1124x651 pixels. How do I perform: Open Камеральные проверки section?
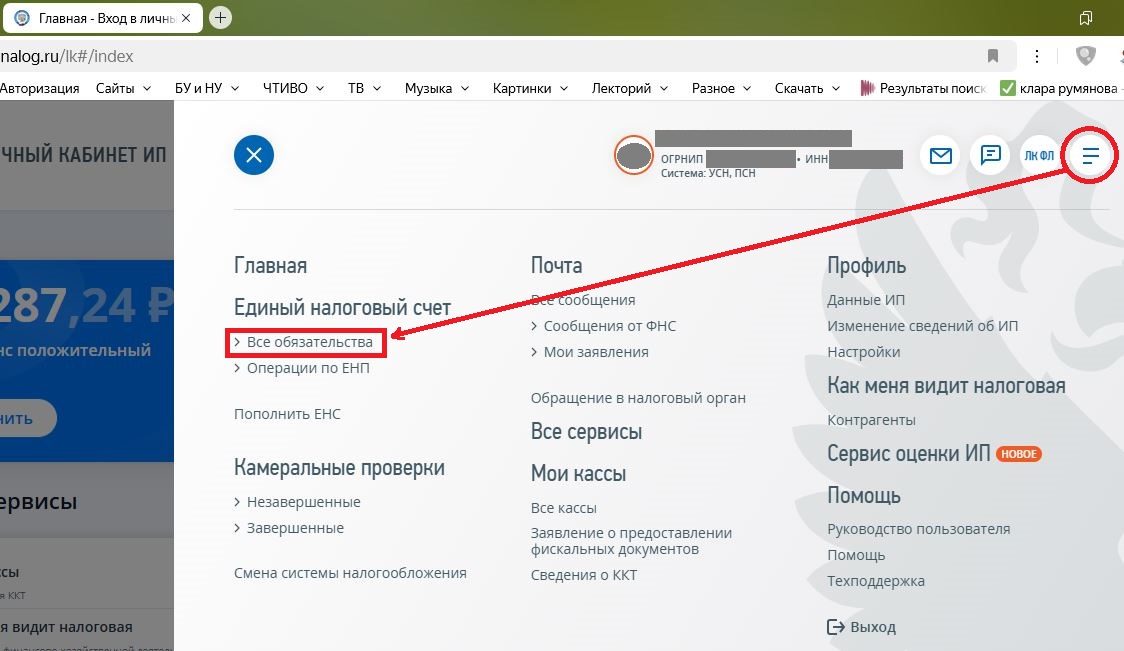(x=339, y=467)
